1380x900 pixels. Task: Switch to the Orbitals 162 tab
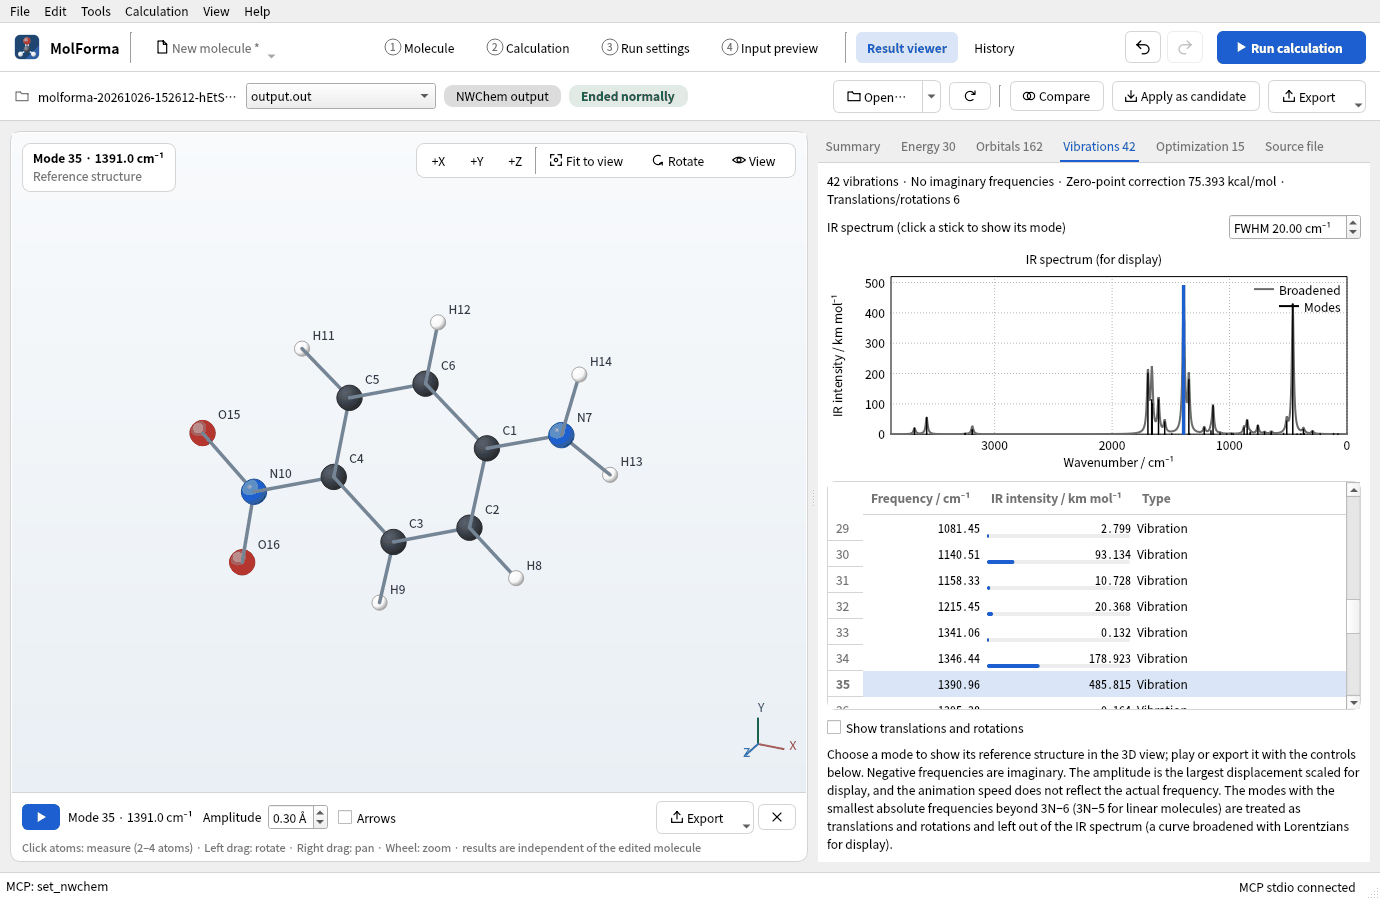(x=1009, y=146)
